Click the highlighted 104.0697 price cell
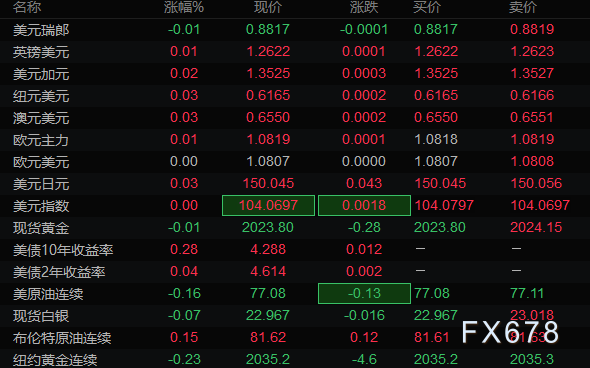Screen dimensions: 590x368 click(x=268, y=205)
